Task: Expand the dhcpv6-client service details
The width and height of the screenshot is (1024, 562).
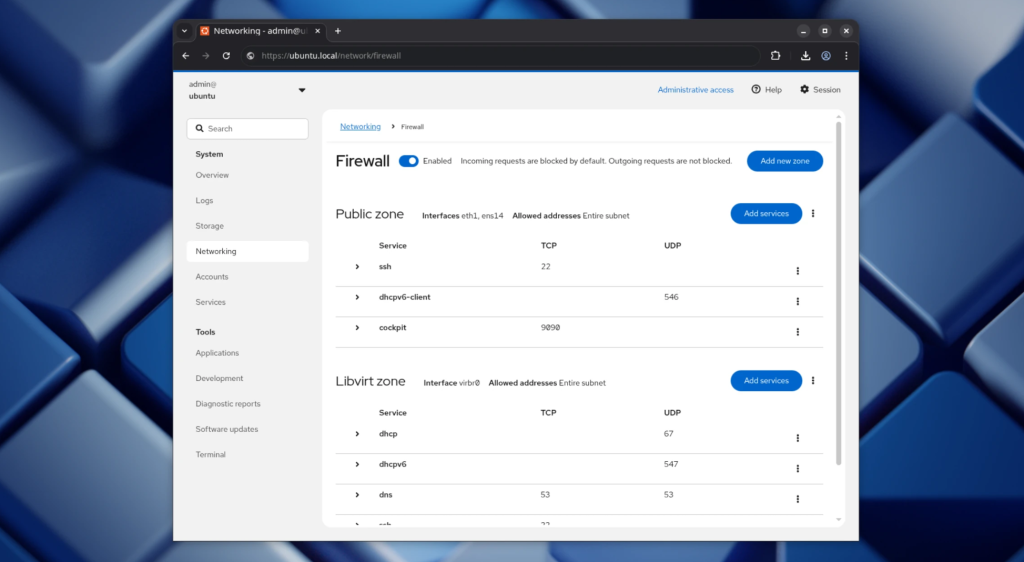Action: coord(357,298)
